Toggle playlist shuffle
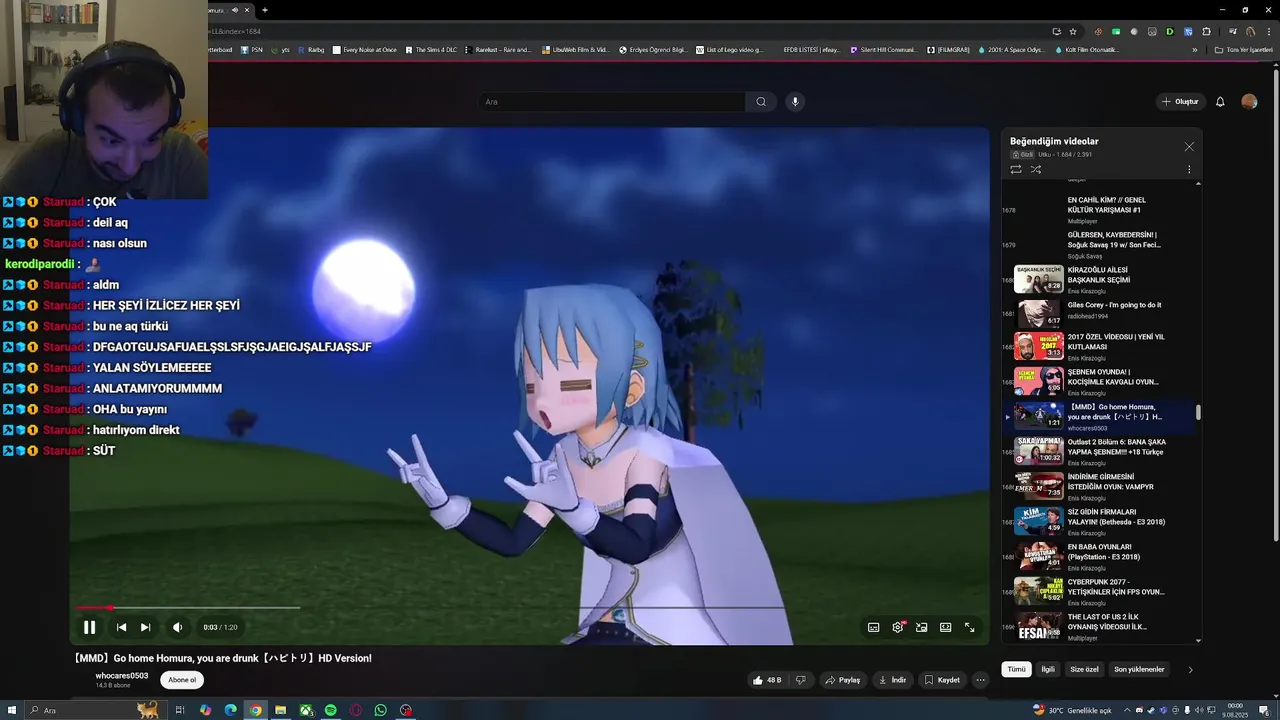 tap(1036, 169)
